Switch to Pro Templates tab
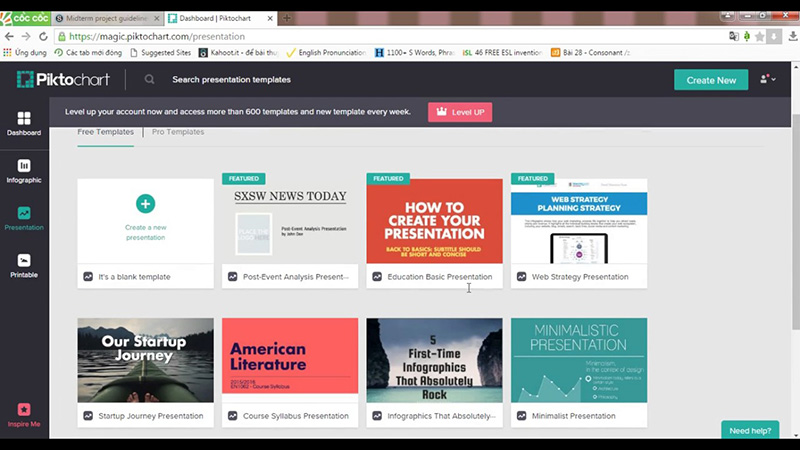Image resolution: width=800 pixels, height=450 pixels. tap(178, 132)
